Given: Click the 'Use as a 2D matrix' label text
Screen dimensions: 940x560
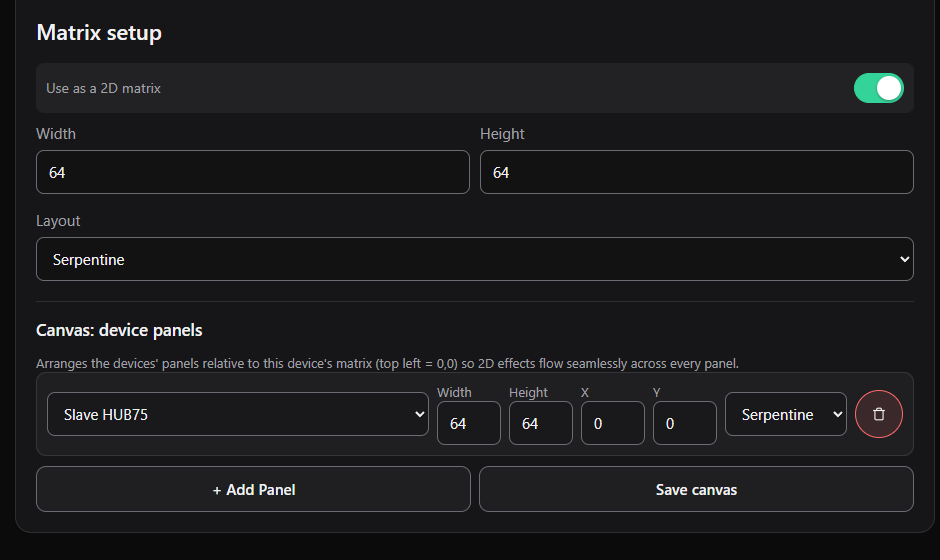Looking at the screenshot, I should pyautogui.click(x=103, y=89).
